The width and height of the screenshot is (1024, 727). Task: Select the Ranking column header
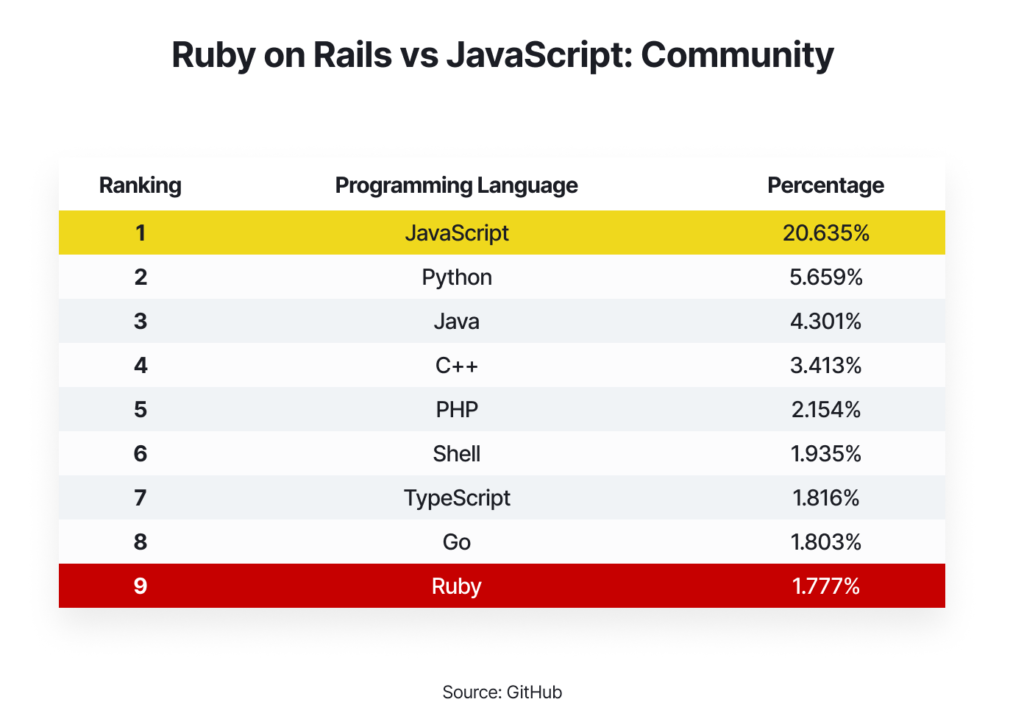point(140,185)
